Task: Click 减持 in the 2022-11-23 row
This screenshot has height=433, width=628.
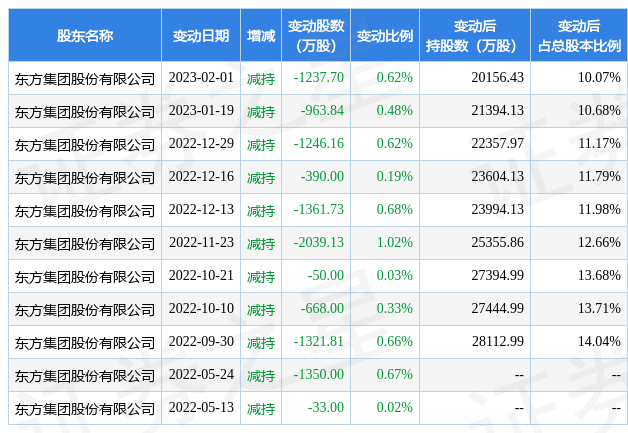Action: pyautogui.click(x=261, y=244)
